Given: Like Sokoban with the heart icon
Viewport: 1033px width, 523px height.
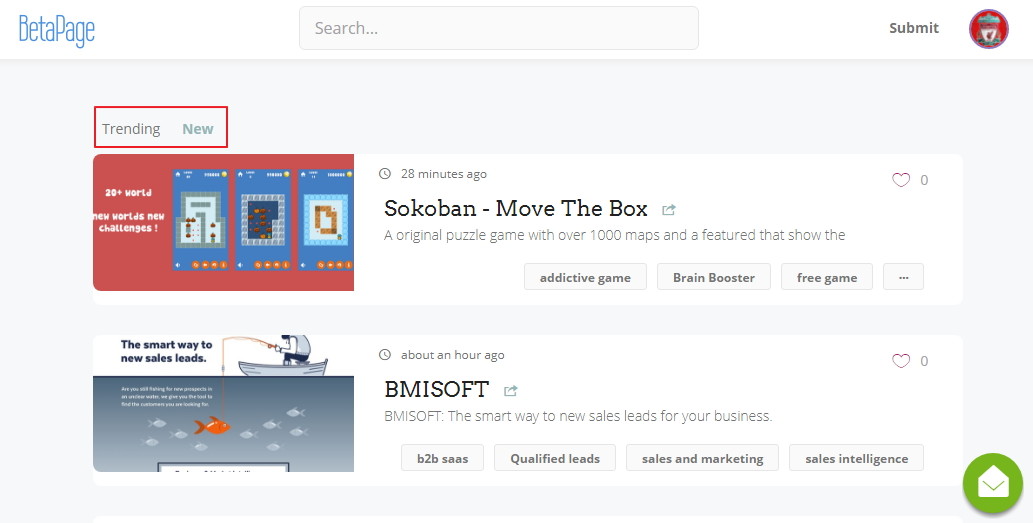Looking at the screenshot, I should tap(901, 180).
